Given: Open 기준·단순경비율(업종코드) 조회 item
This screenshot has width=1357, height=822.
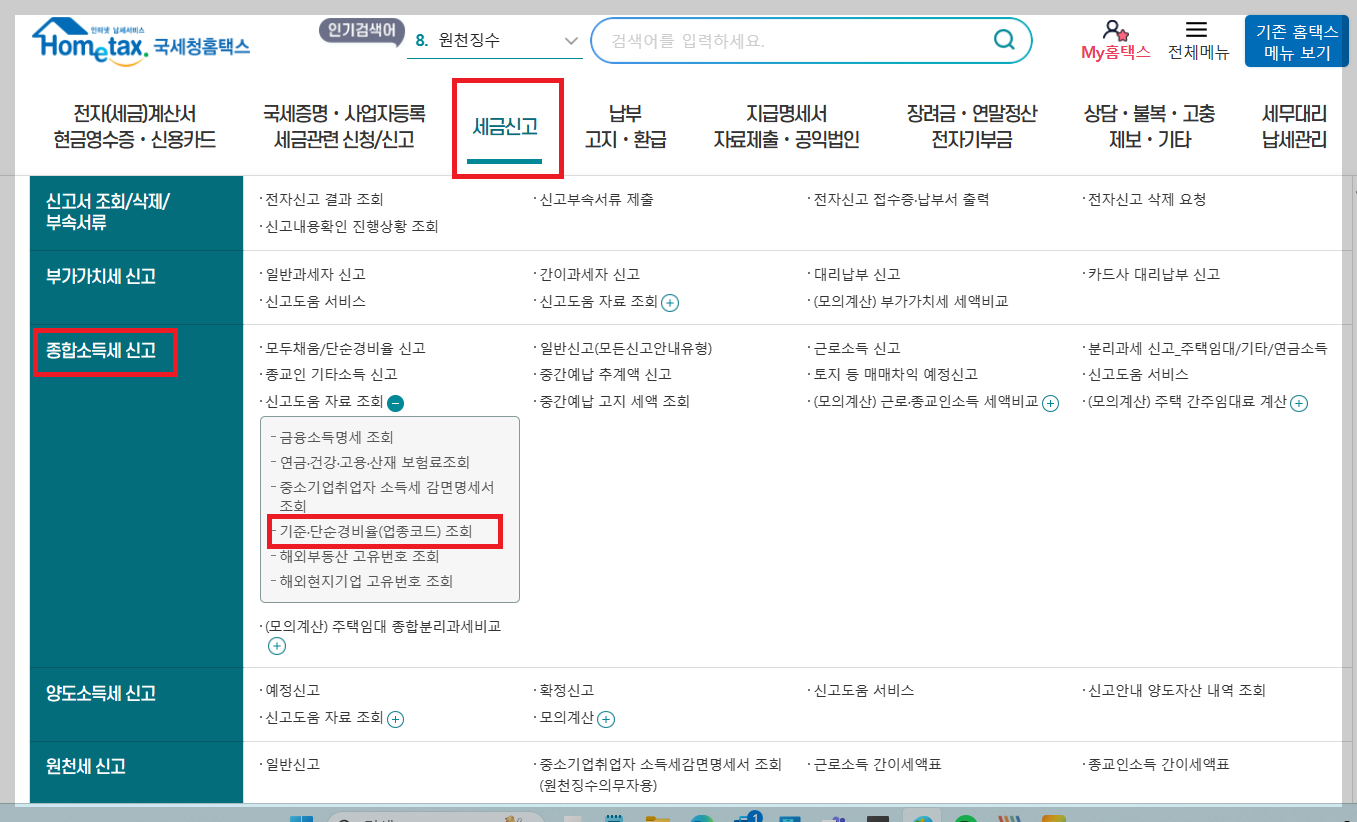Looking at the screenshot, I should coord(375,531).
